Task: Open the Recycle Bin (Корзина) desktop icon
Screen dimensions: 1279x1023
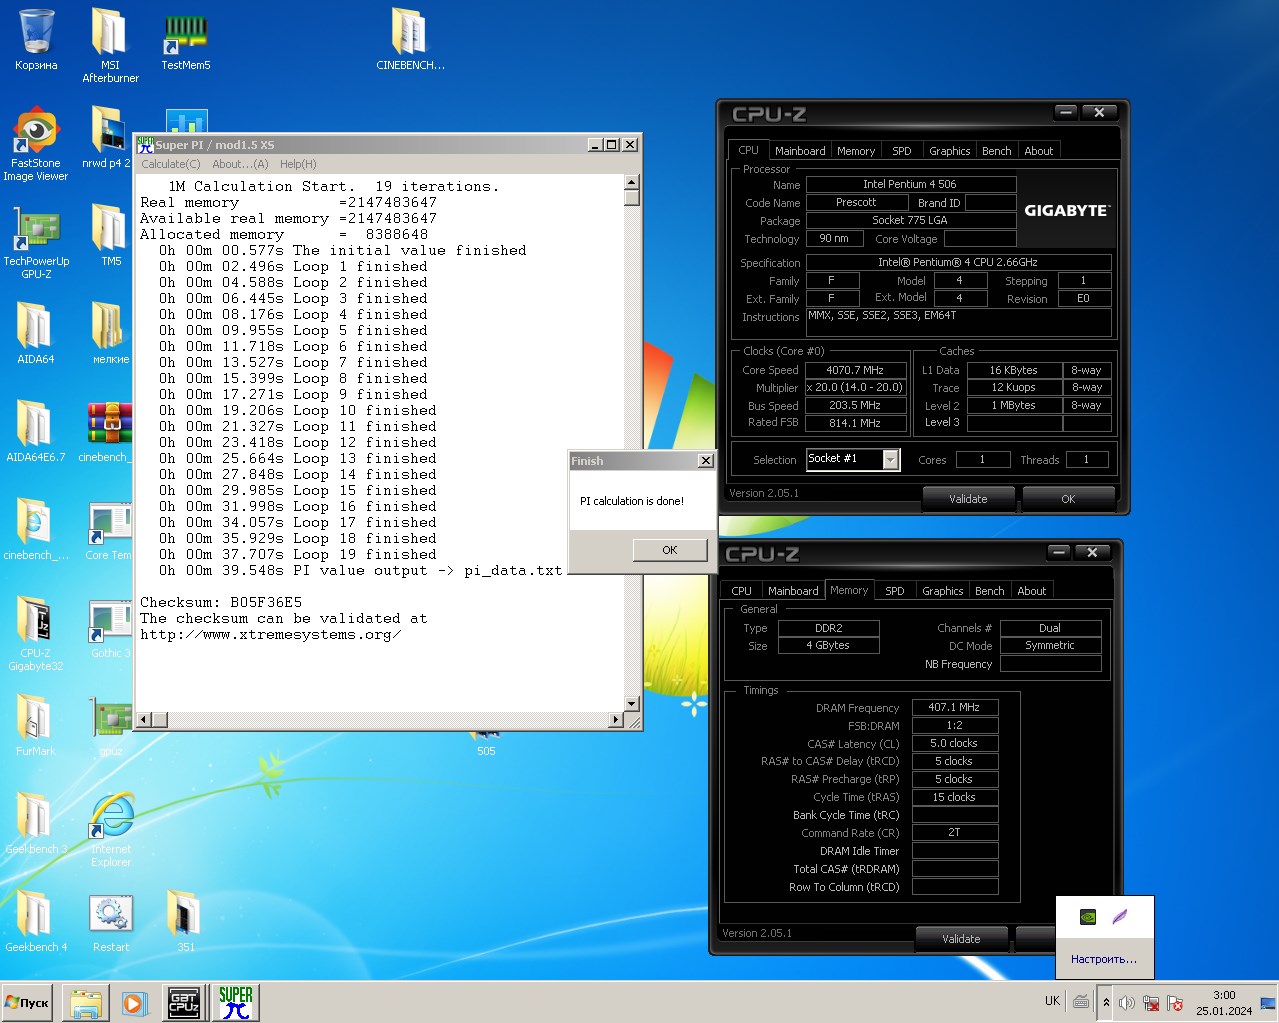Action: [x=36, y=40]
